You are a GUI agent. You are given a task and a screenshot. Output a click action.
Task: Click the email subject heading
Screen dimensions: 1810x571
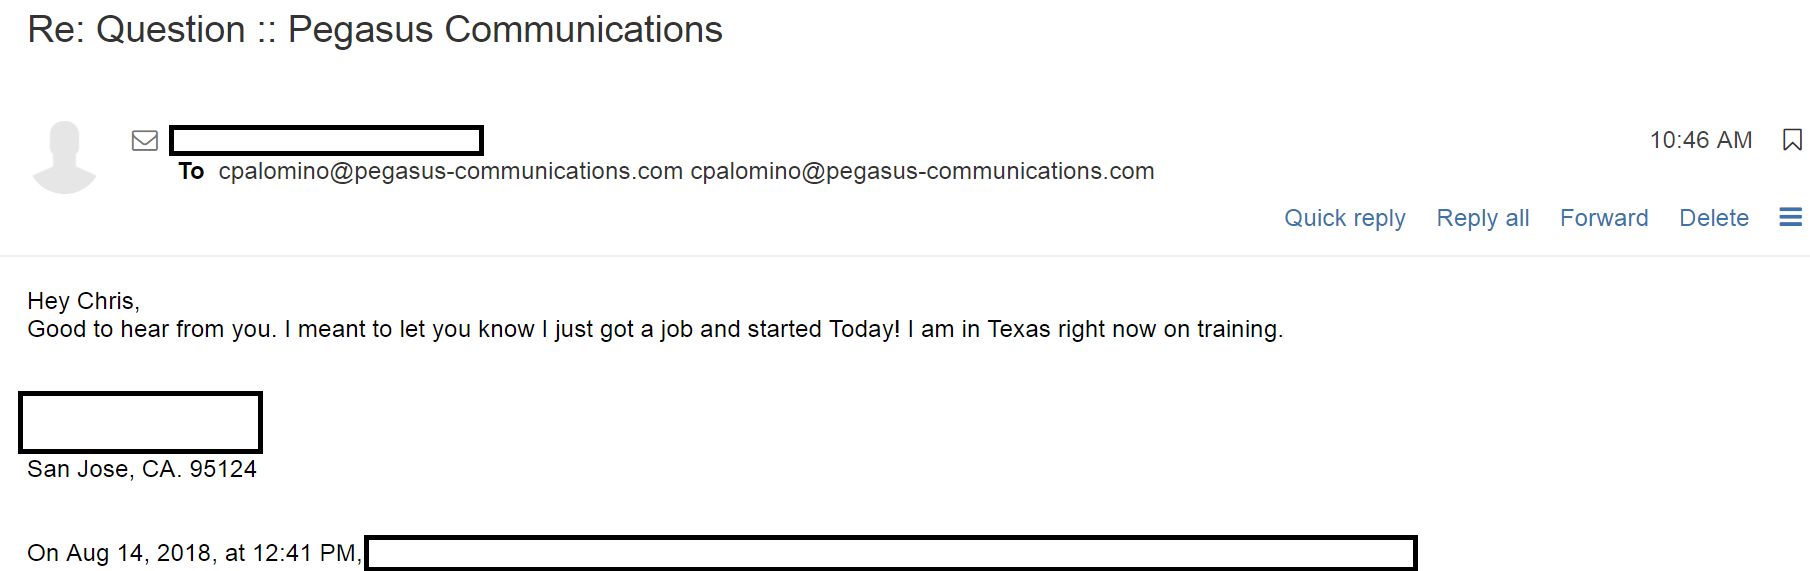coord(375,30)
